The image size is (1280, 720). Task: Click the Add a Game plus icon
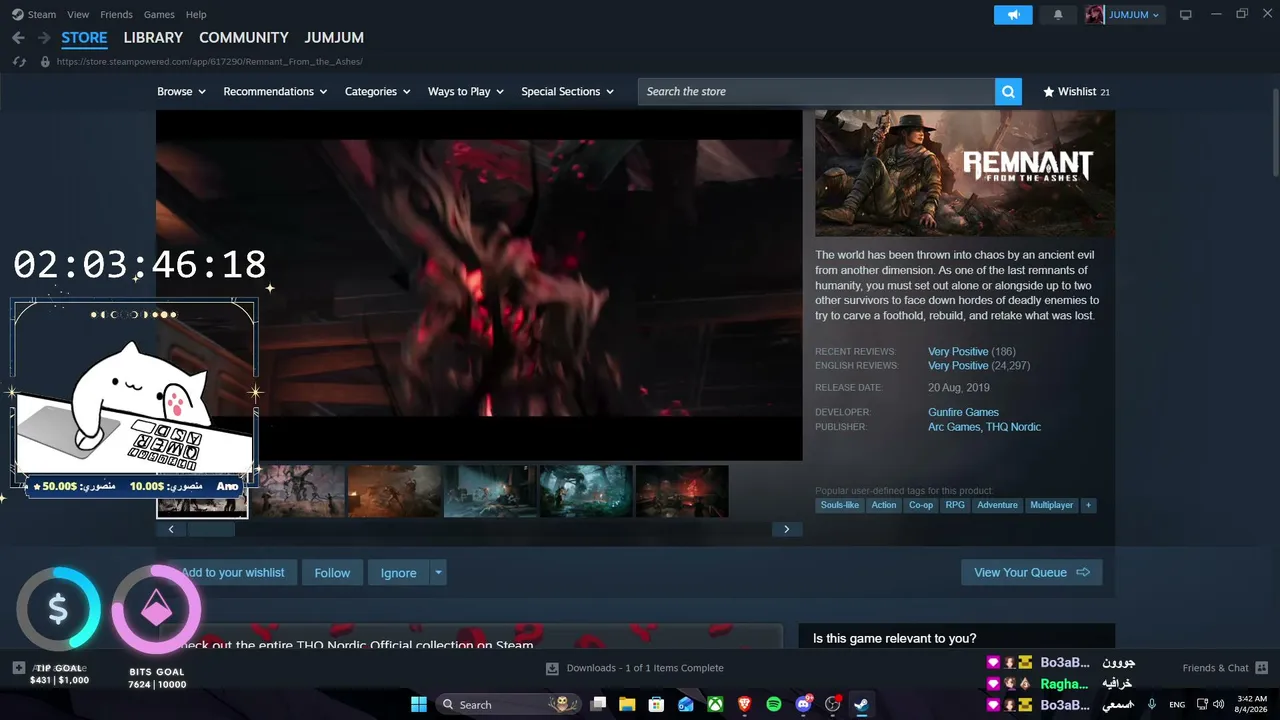coord(19,668)
